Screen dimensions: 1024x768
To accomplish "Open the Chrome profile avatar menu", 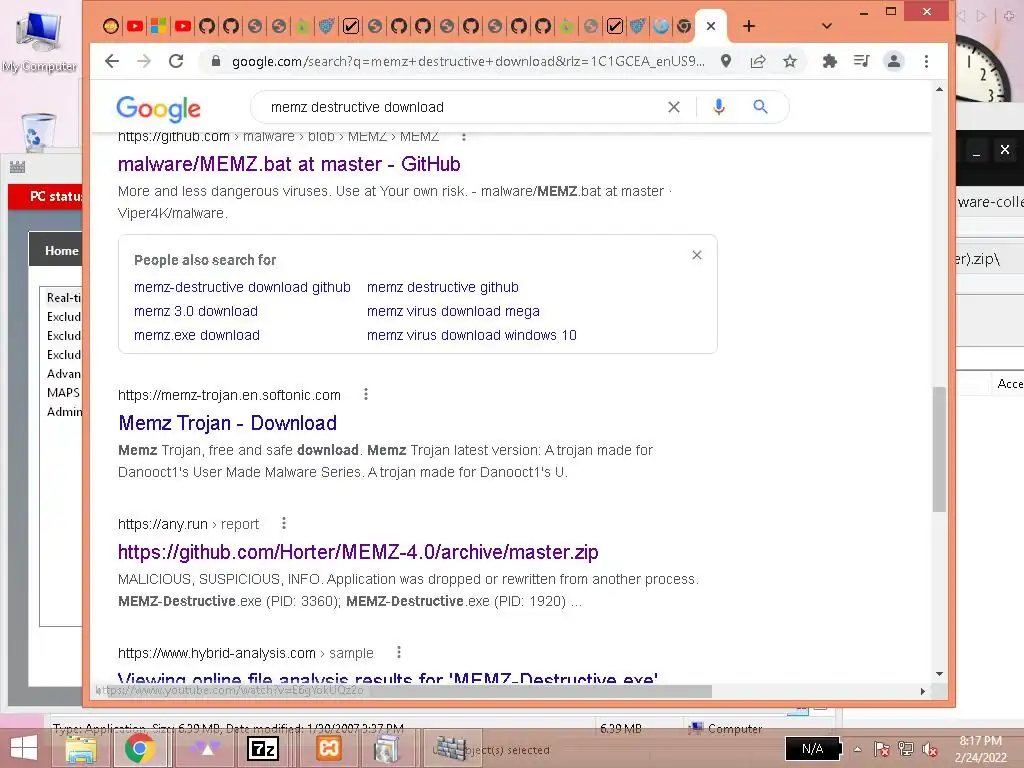I will (893, 61).
